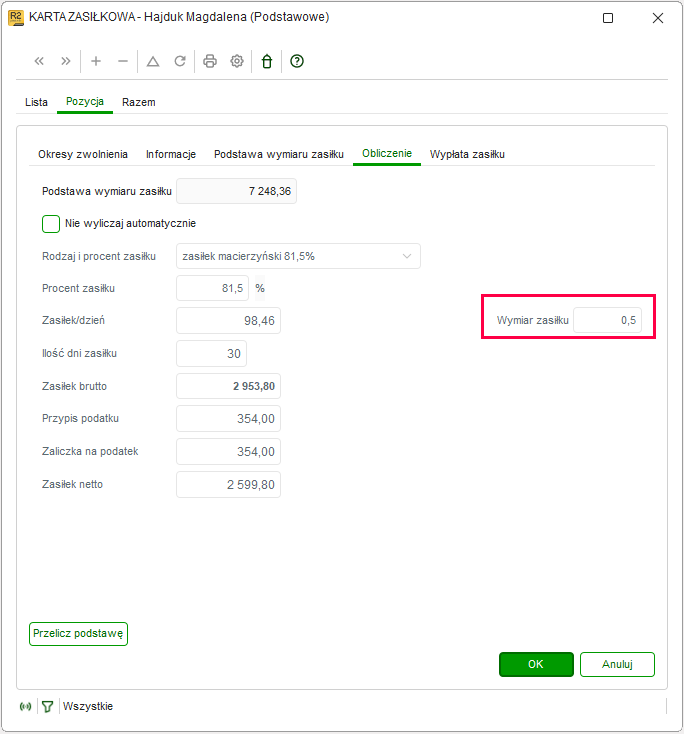Click the 'Zasiłek netto' field 2 599,80

click(x=228, y=484)
